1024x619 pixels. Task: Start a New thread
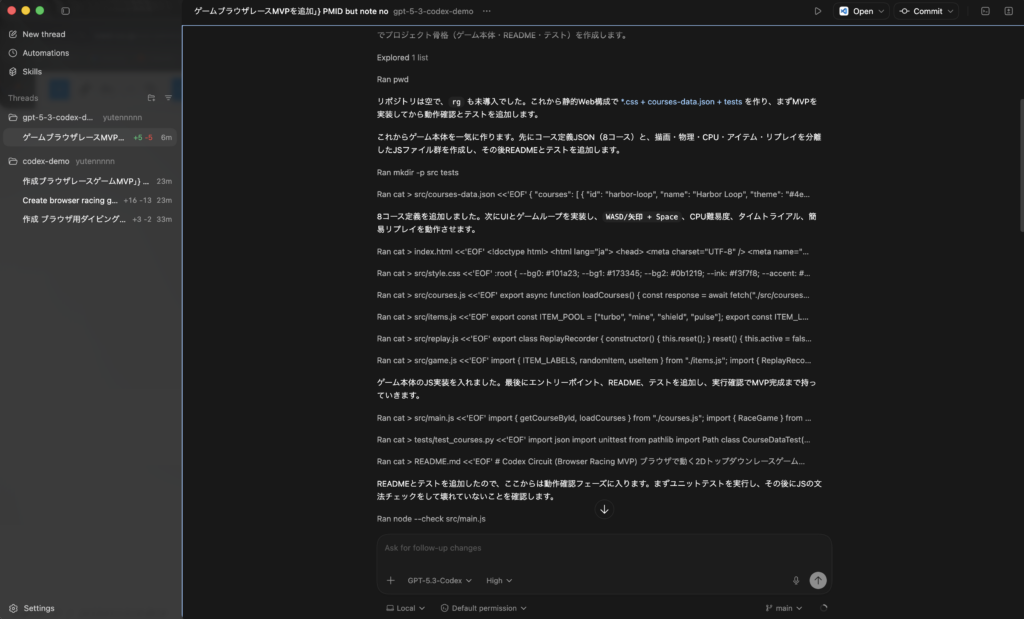click(x=43, y=34)
